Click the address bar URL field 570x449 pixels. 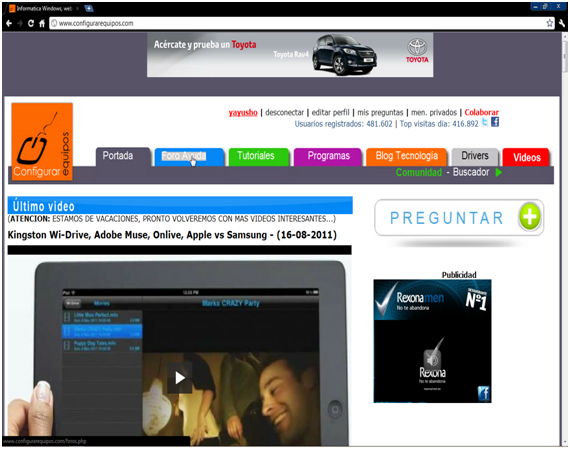pyautogui.click(x=302, y=23)
